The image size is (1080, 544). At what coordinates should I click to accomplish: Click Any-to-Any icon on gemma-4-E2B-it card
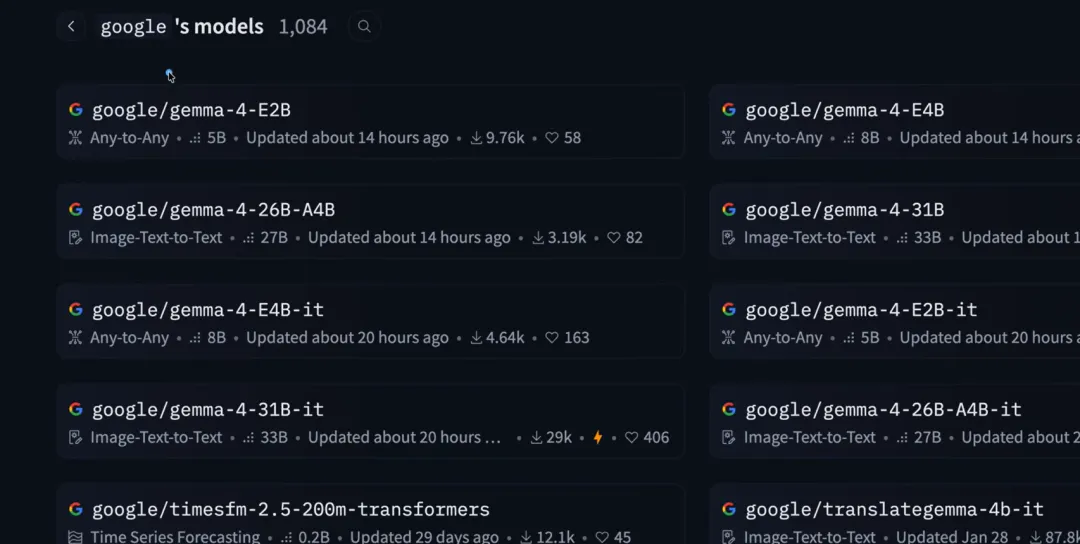728,337
